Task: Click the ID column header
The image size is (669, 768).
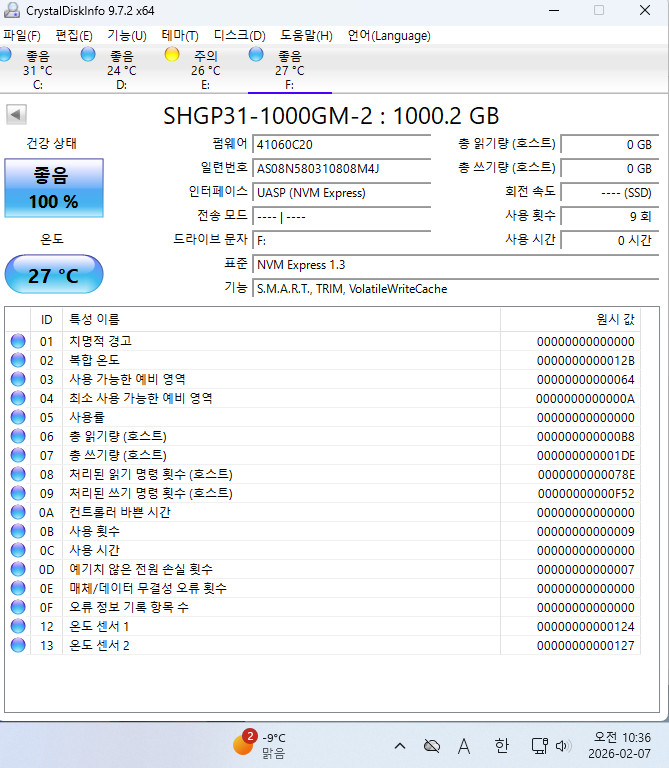Action: pyautogui.click(x=47, y=319)
